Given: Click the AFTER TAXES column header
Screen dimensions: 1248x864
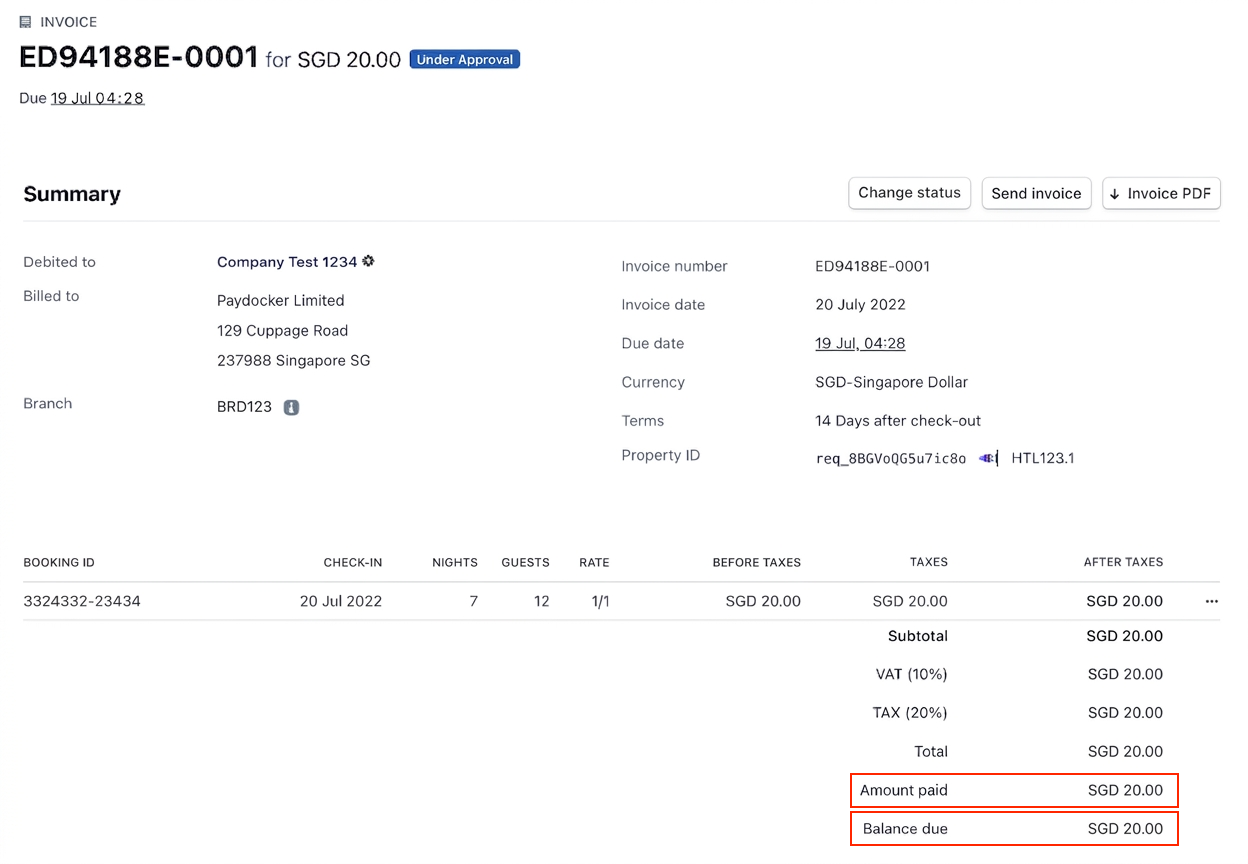Looking at the screenshot, I should coord(1123,563).
